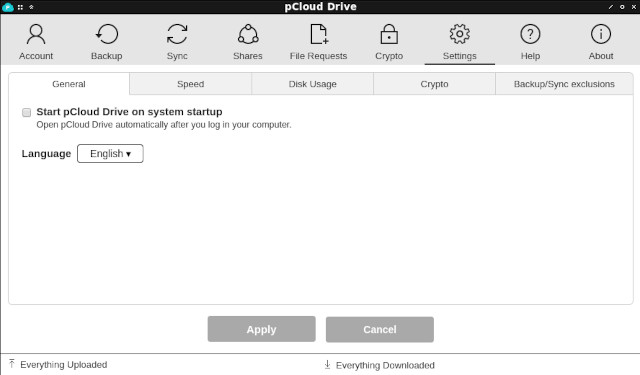Click the upload arrow status icon
This screenshot has height=375, width=640.
click(x=12, y=364)
